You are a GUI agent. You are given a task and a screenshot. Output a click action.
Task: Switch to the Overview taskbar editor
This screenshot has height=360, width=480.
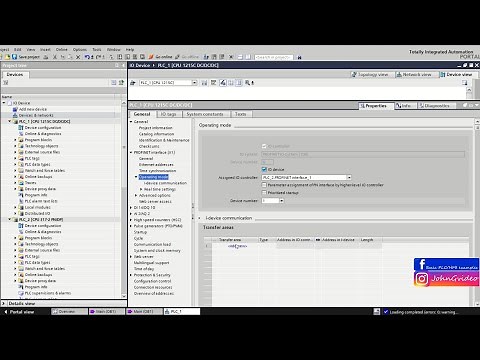point(69,311)
